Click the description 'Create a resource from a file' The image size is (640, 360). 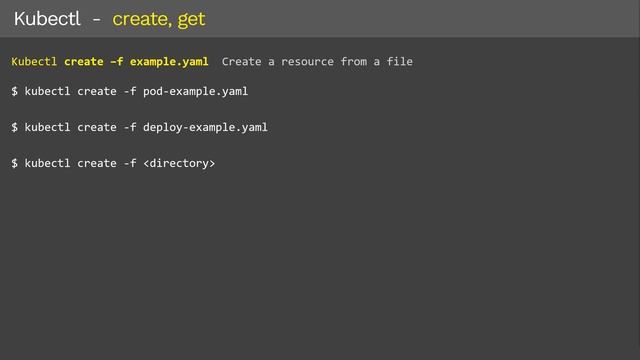(x=317, y=62)
